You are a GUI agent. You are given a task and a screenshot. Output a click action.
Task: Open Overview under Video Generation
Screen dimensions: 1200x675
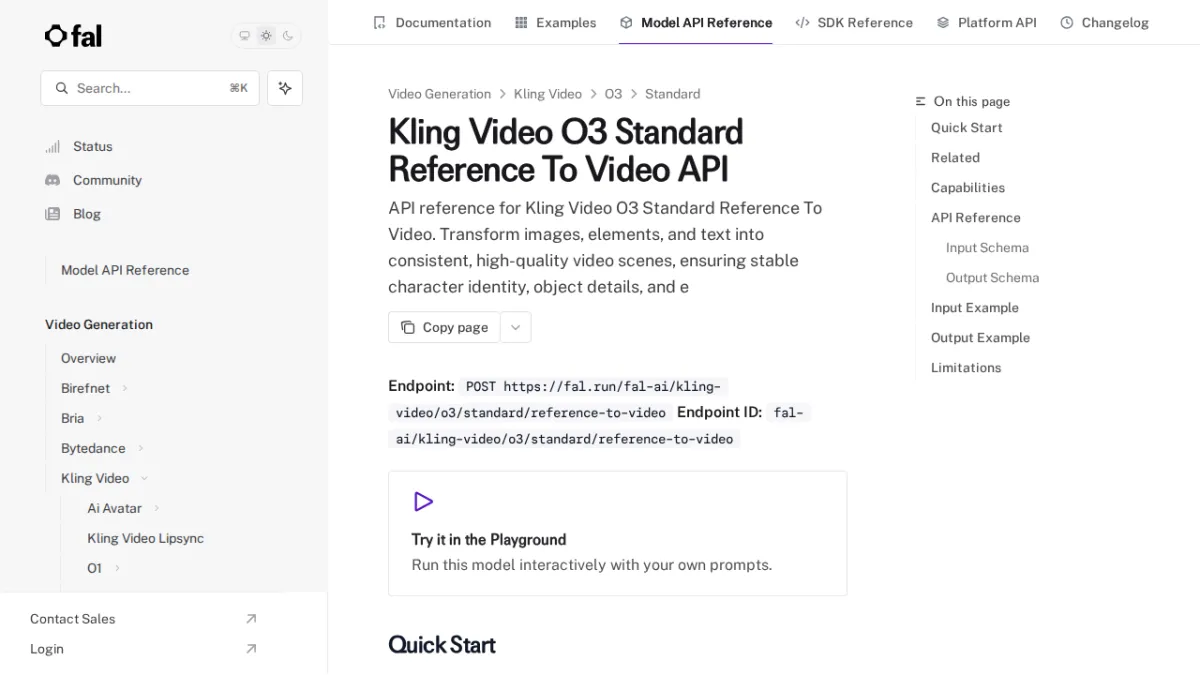tap(88, 358)
